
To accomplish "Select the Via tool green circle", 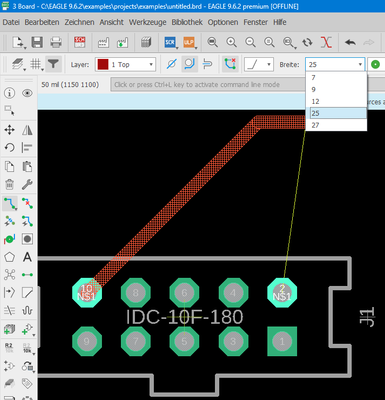I will tap(9, 239).
